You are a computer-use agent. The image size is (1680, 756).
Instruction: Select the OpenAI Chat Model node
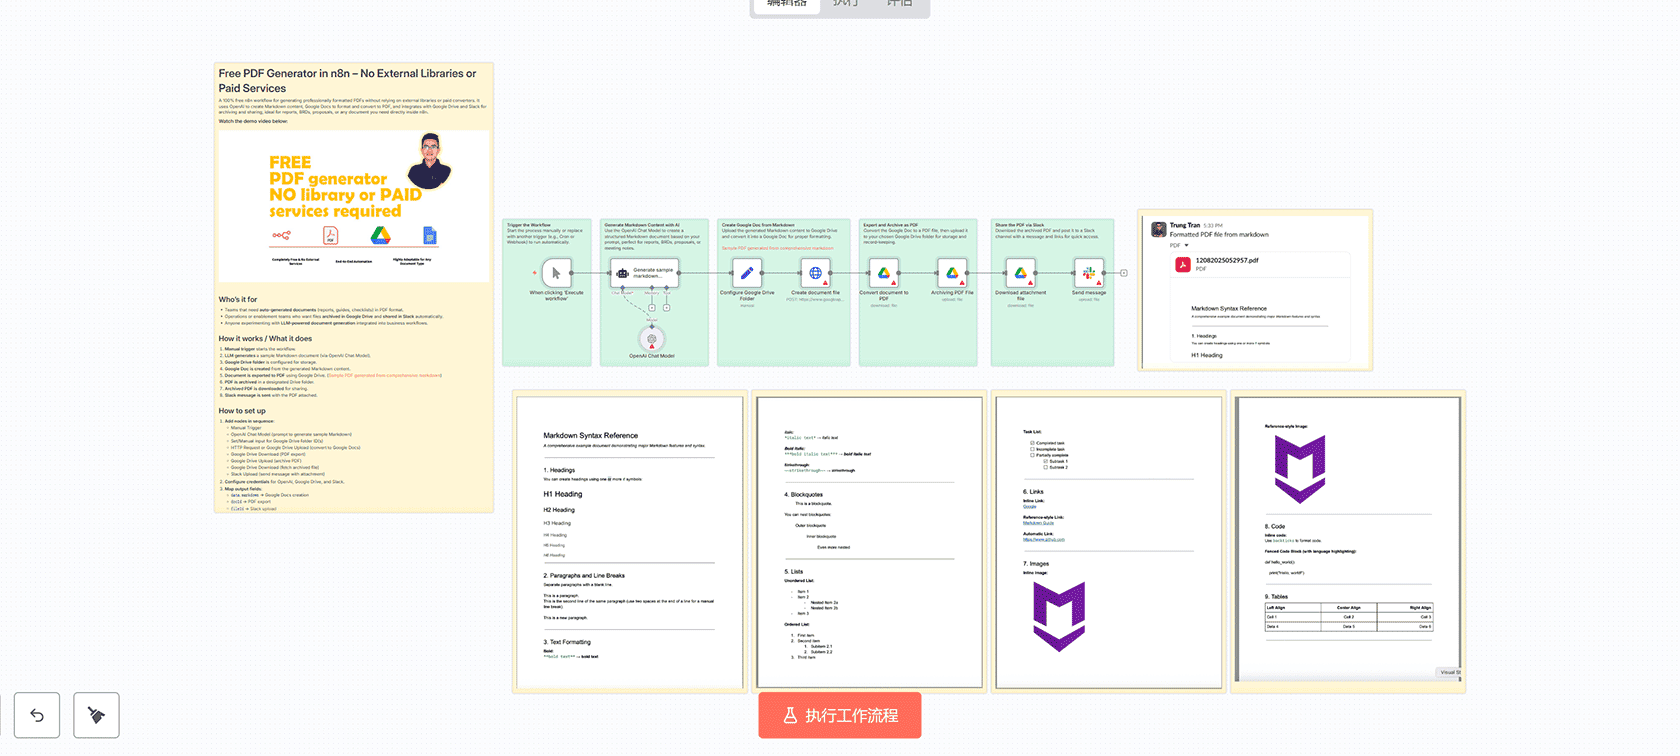[x=652, y=339]
